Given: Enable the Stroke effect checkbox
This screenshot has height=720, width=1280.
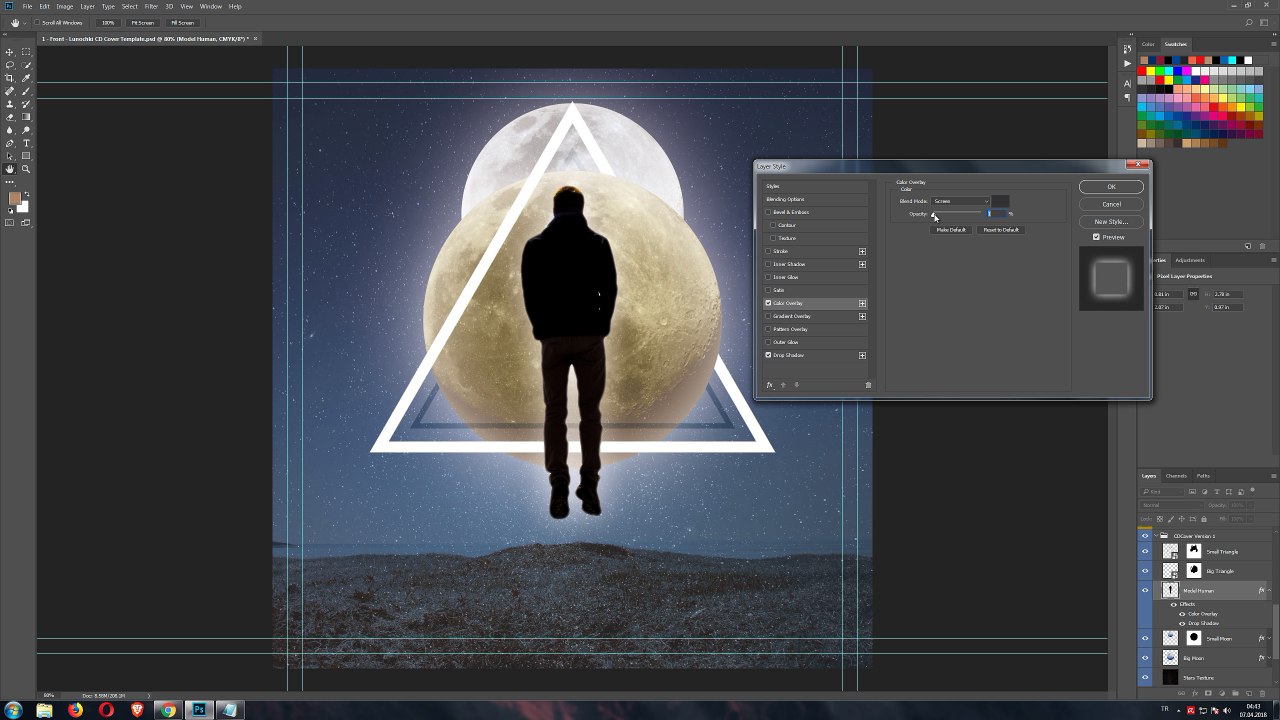Looking at the screenshot, I should pyautogui.click(x=768, y=251).
